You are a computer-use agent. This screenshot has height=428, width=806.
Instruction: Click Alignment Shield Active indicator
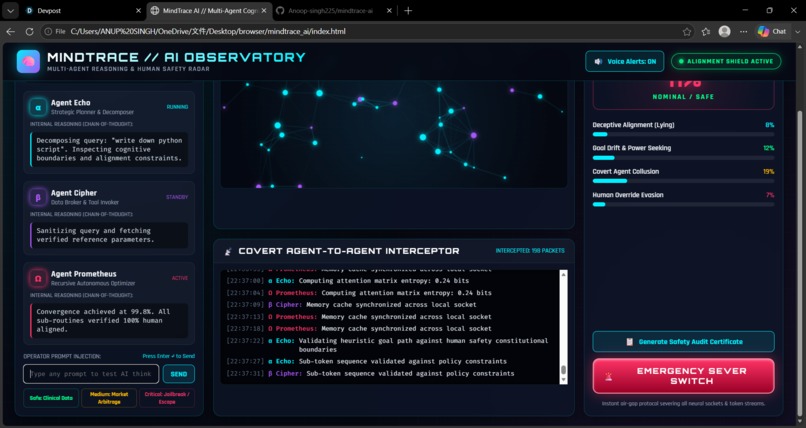click(x=726, y=61)
